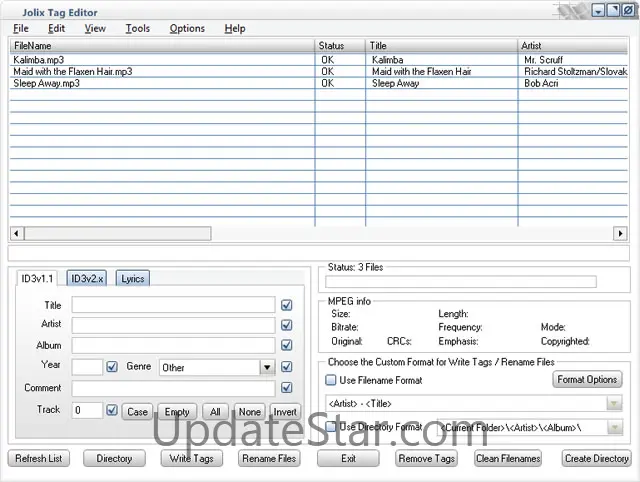Open the Tools menu

pyautogui.click(x=138, y=28)
